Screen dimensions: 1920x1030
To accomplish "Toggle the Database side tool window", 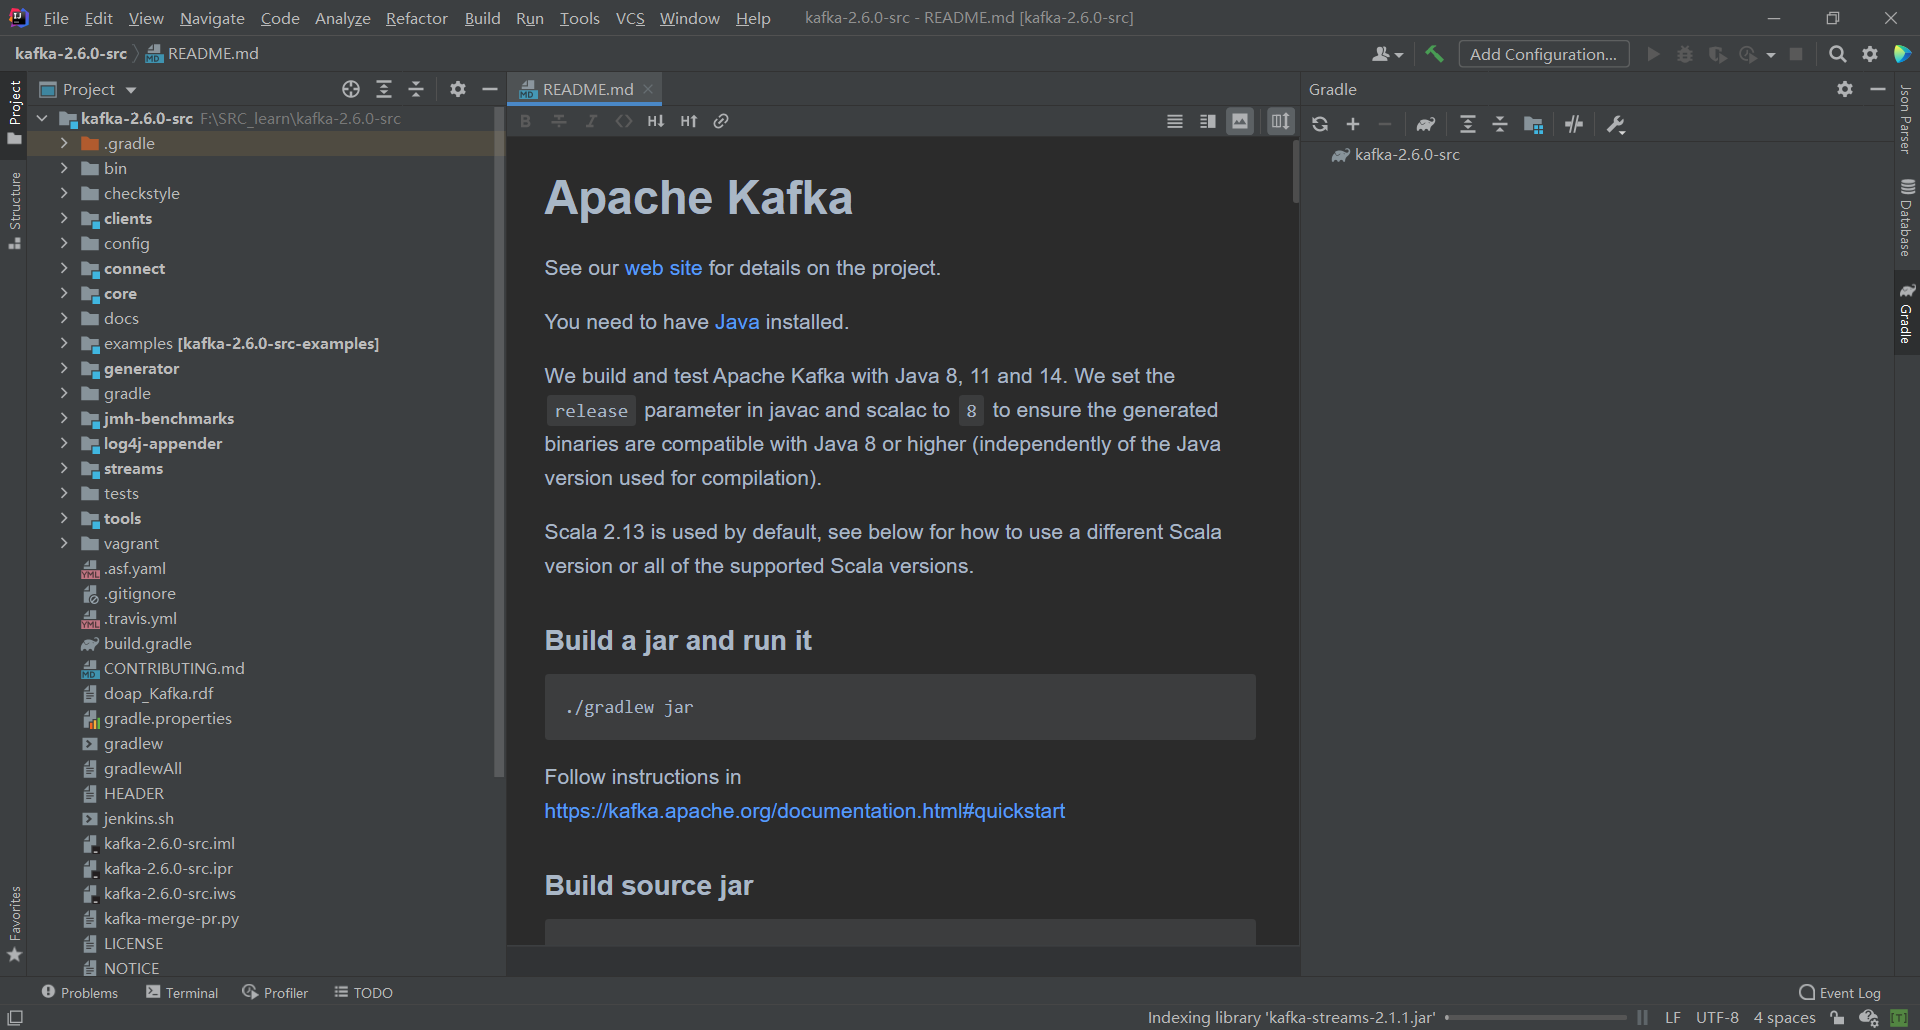I will coord(1907,217).
